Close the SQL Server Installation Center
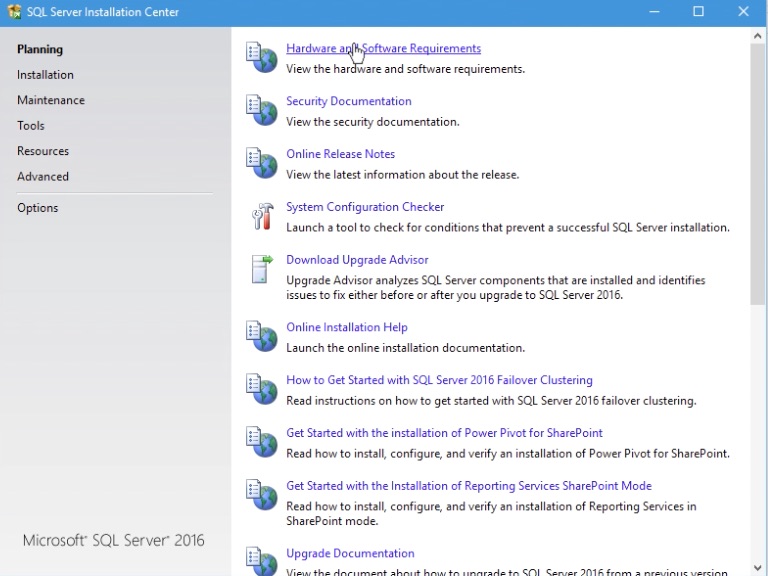 click(743, 12)
